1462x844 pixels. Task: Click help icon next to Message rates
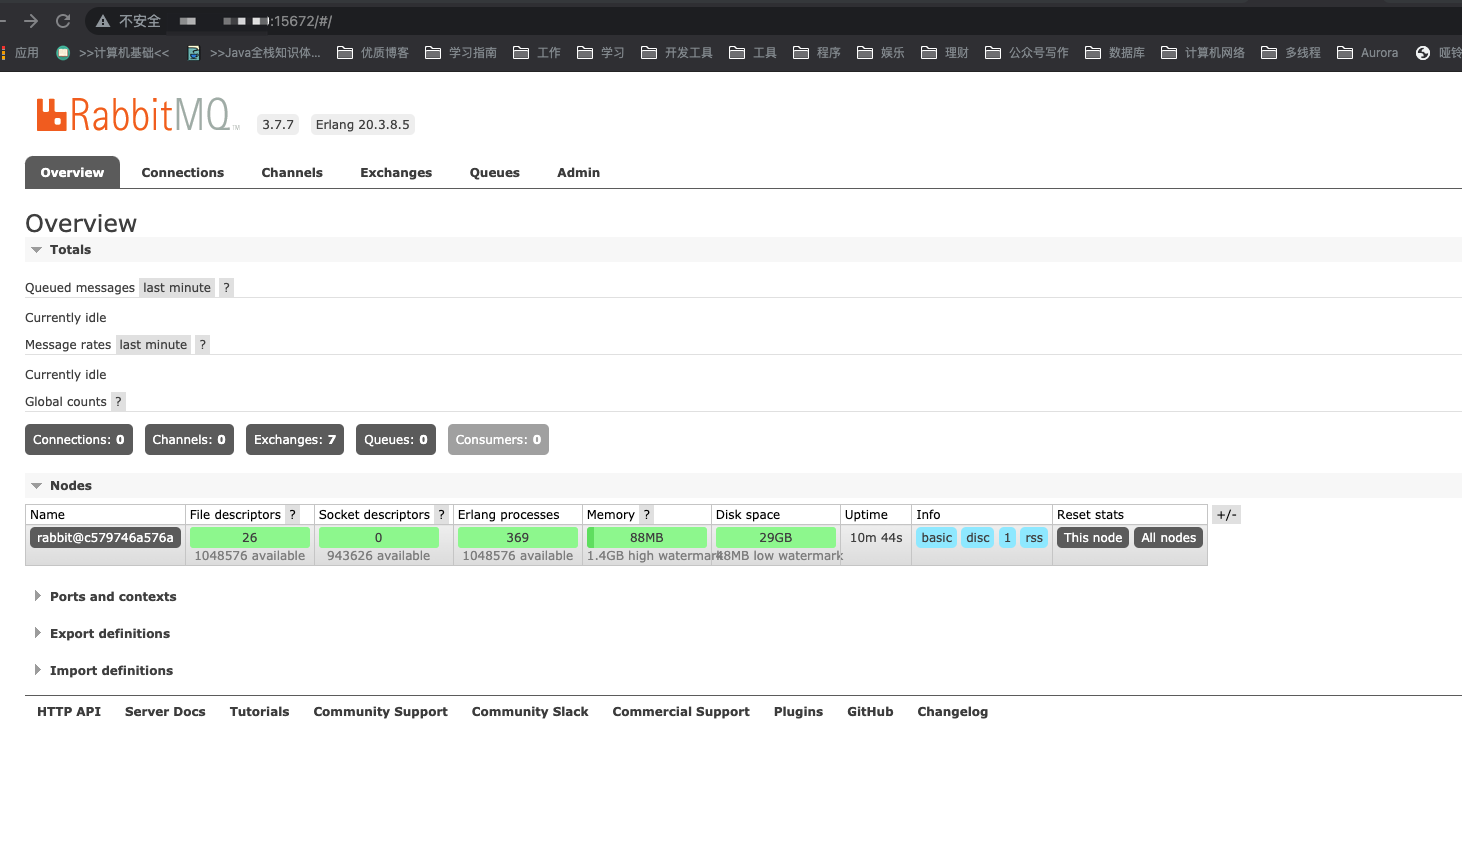203,345
